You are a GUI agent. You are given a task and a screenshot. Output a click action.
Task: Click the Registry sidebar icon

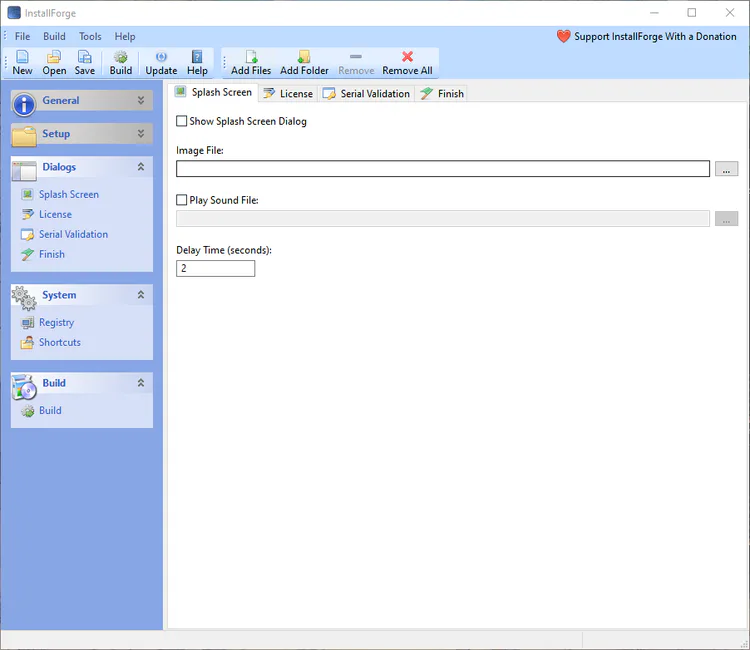tap(27, 322)
